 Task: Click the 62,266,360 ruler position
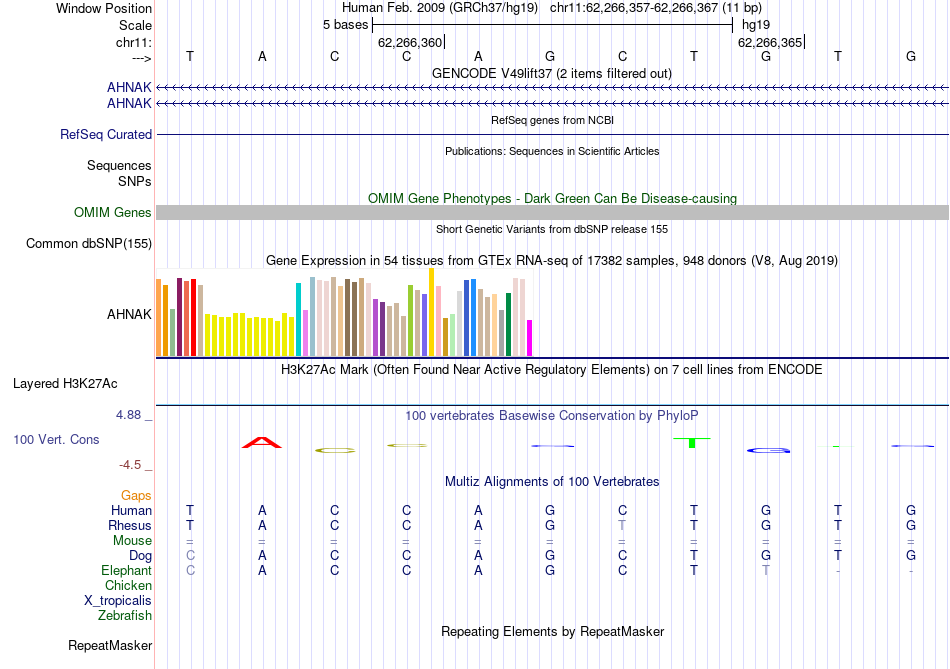(x=410, y=42)
